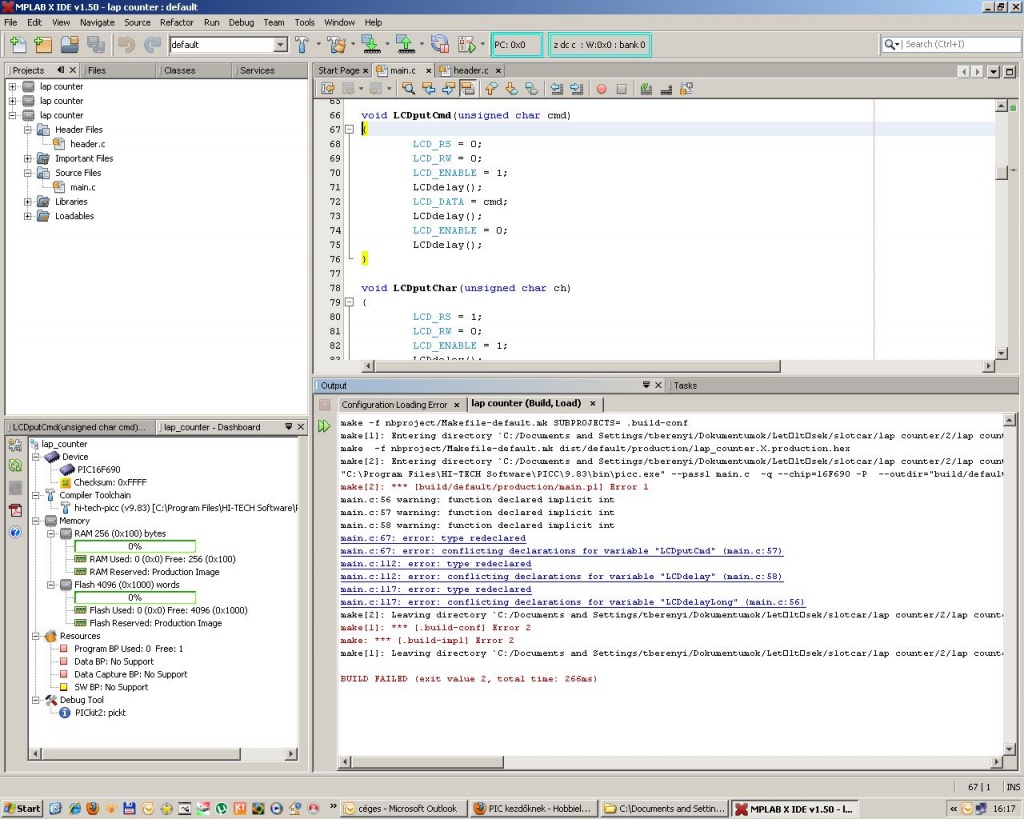Click the blue Dashboard help icon
1024x819 pixels.
[x=15, y=532]
